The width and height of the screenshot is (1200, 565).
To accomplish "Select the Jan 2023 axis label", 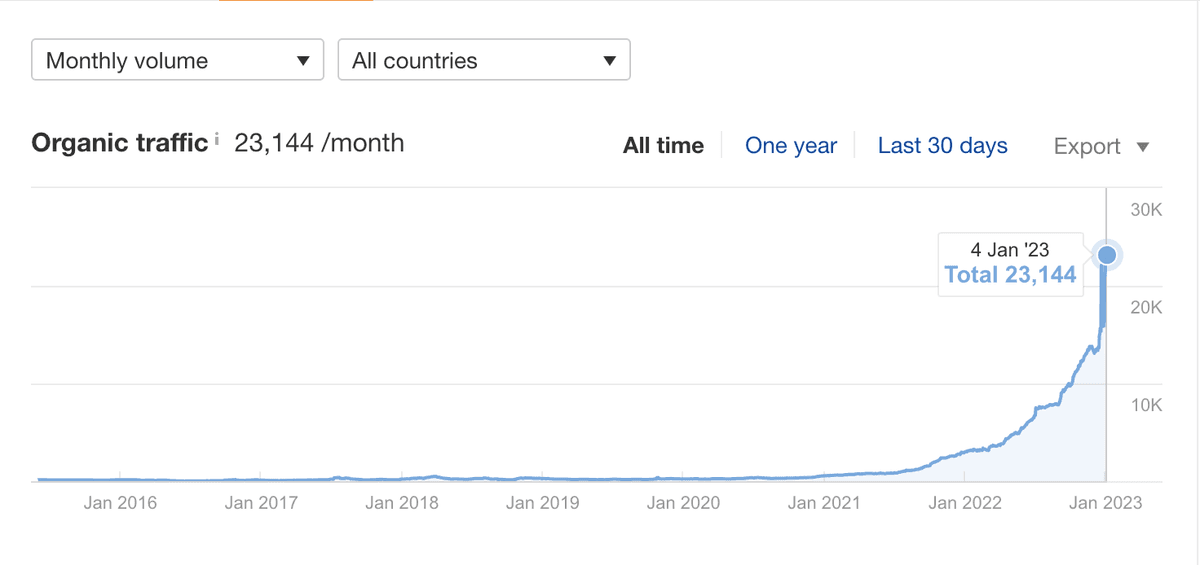I will point(1105,503).
